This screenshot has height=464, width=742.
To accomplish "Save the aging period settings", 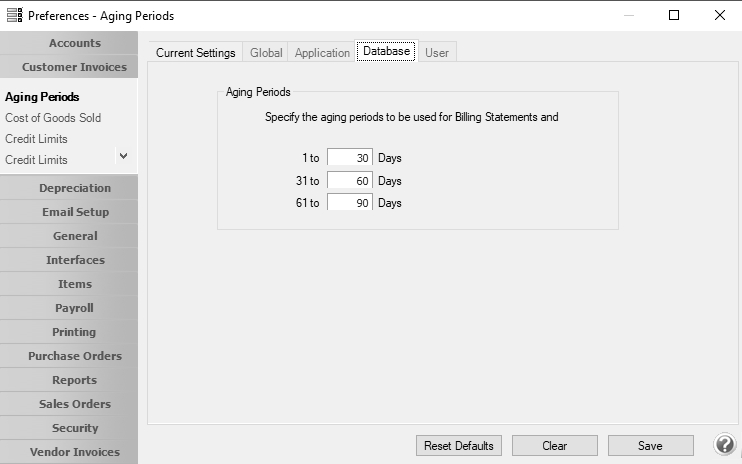I will pos(650,446).
